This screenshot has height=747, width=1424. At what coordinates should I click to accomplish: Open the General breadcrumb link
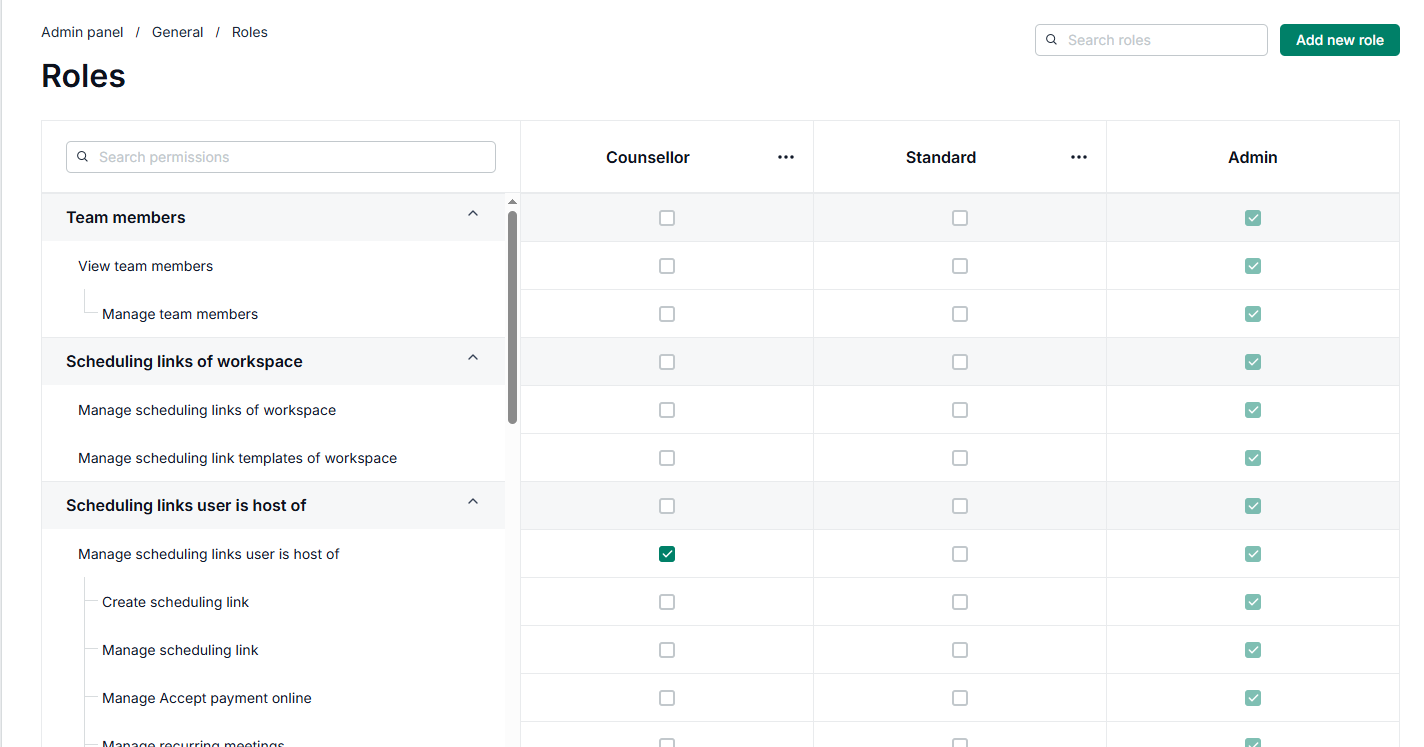178,32
